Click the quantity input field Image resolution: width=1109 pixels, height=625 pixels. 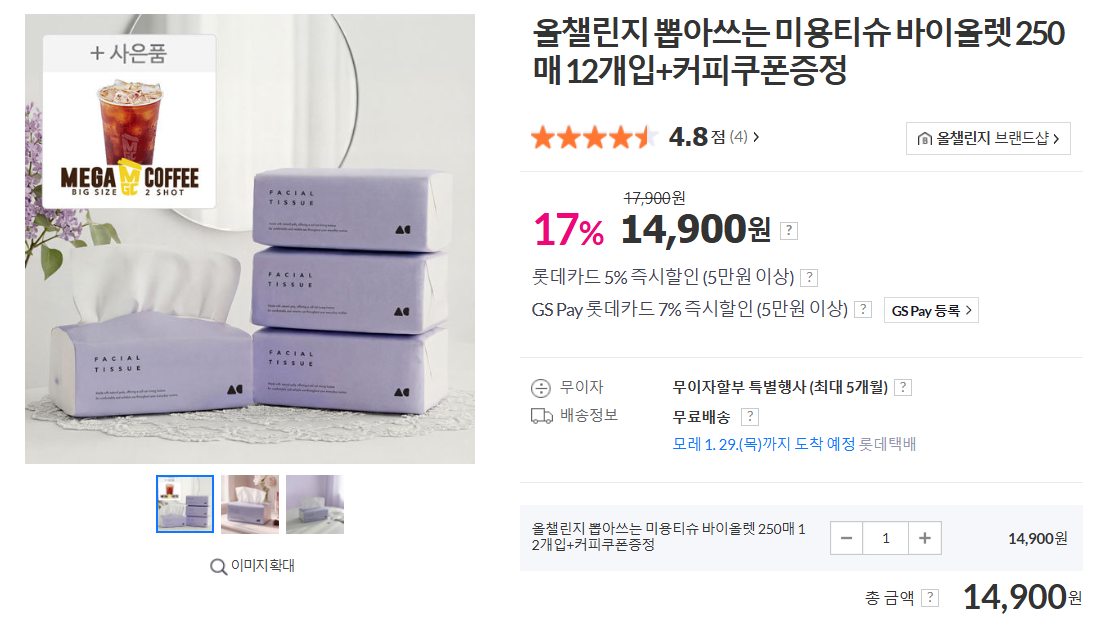click(x=886, y=539)
